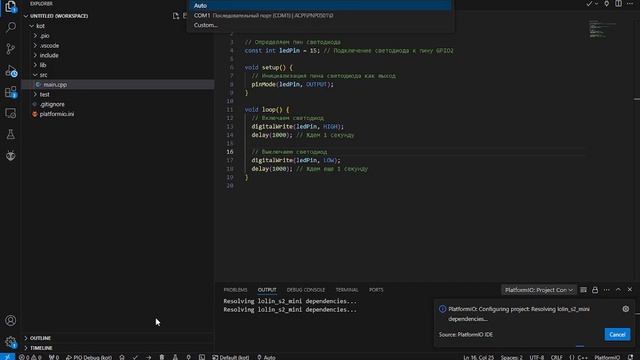Click PlatformIO Clean trash icon in status bar
The height and width of the screenshot is (360, 640).
pos(162,357)
